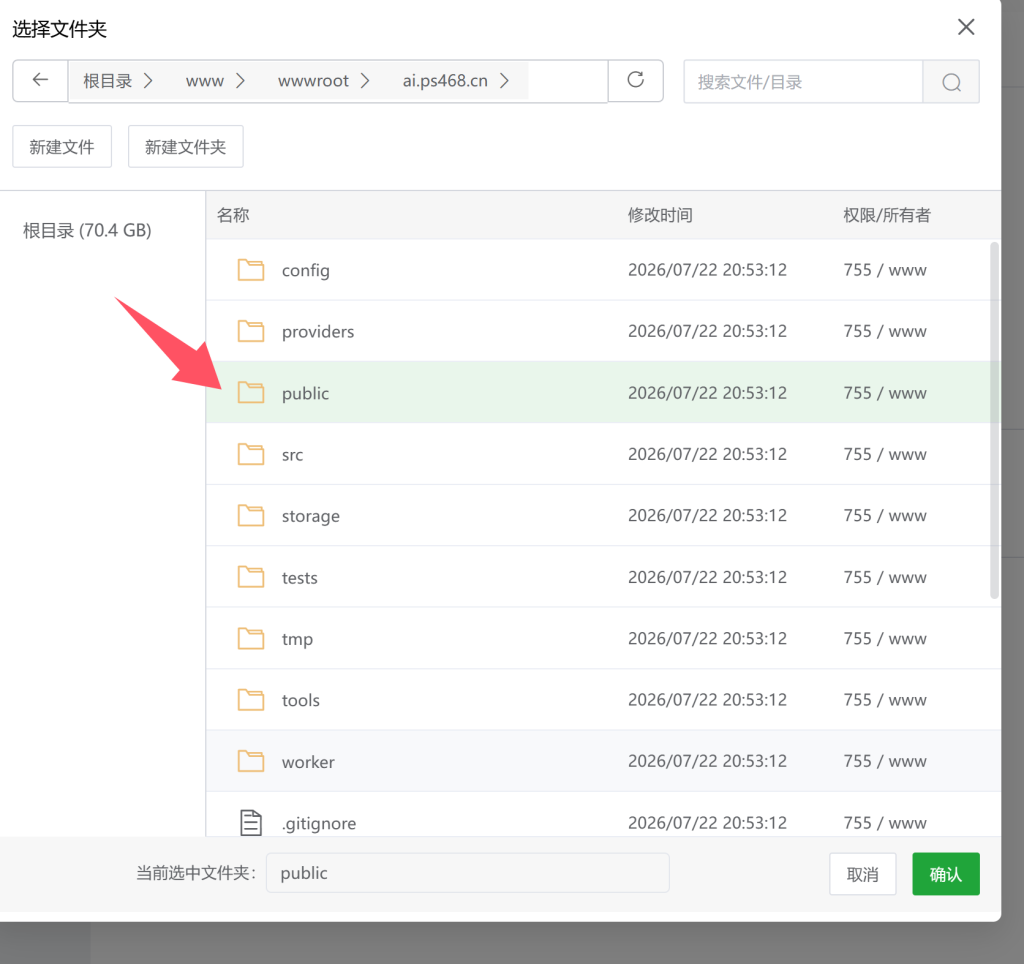
Task: Click 新建文件夹 button
Action: (x=185, y=147)
